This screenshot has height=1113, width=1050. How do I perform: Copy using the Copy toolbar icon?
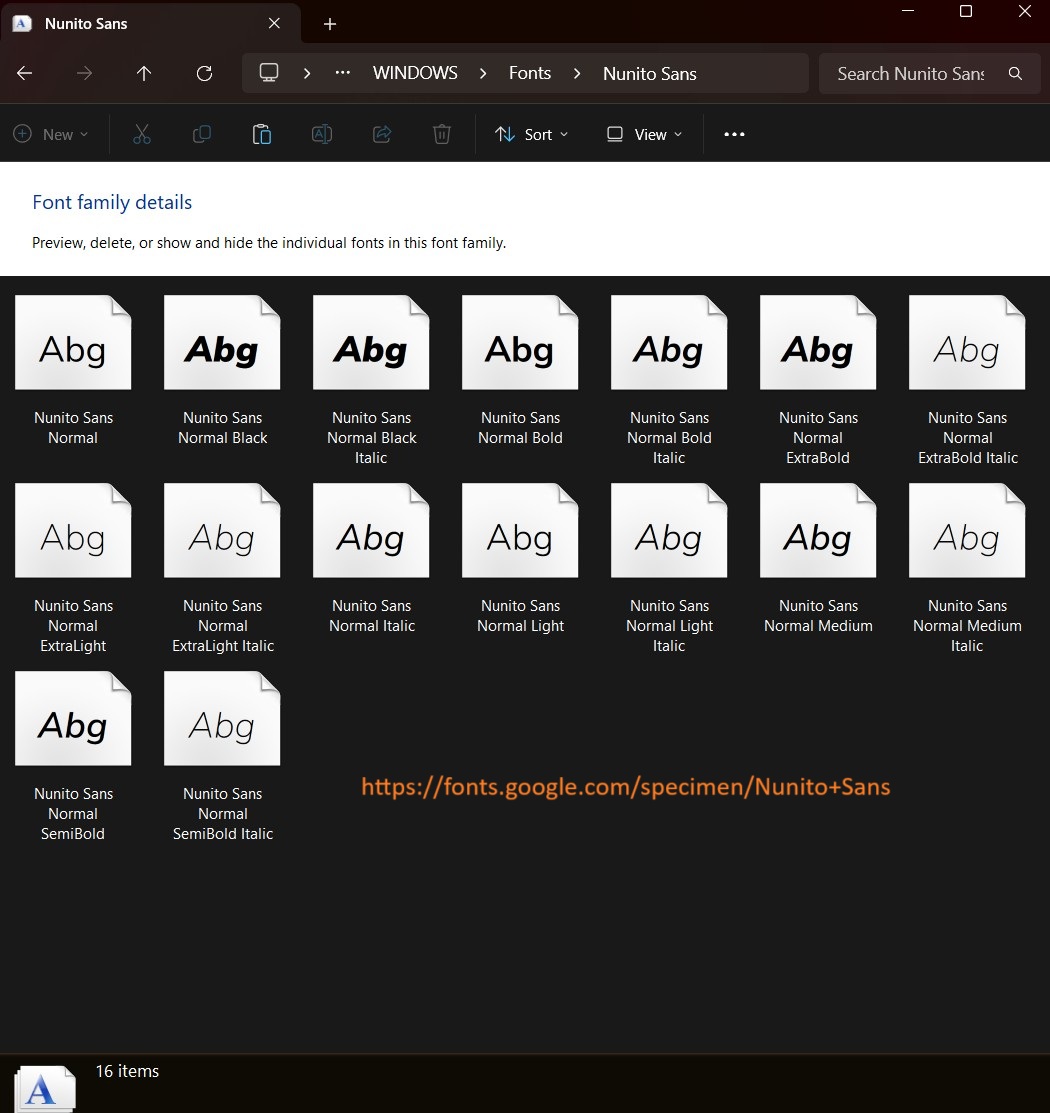[x=201, y=133]
